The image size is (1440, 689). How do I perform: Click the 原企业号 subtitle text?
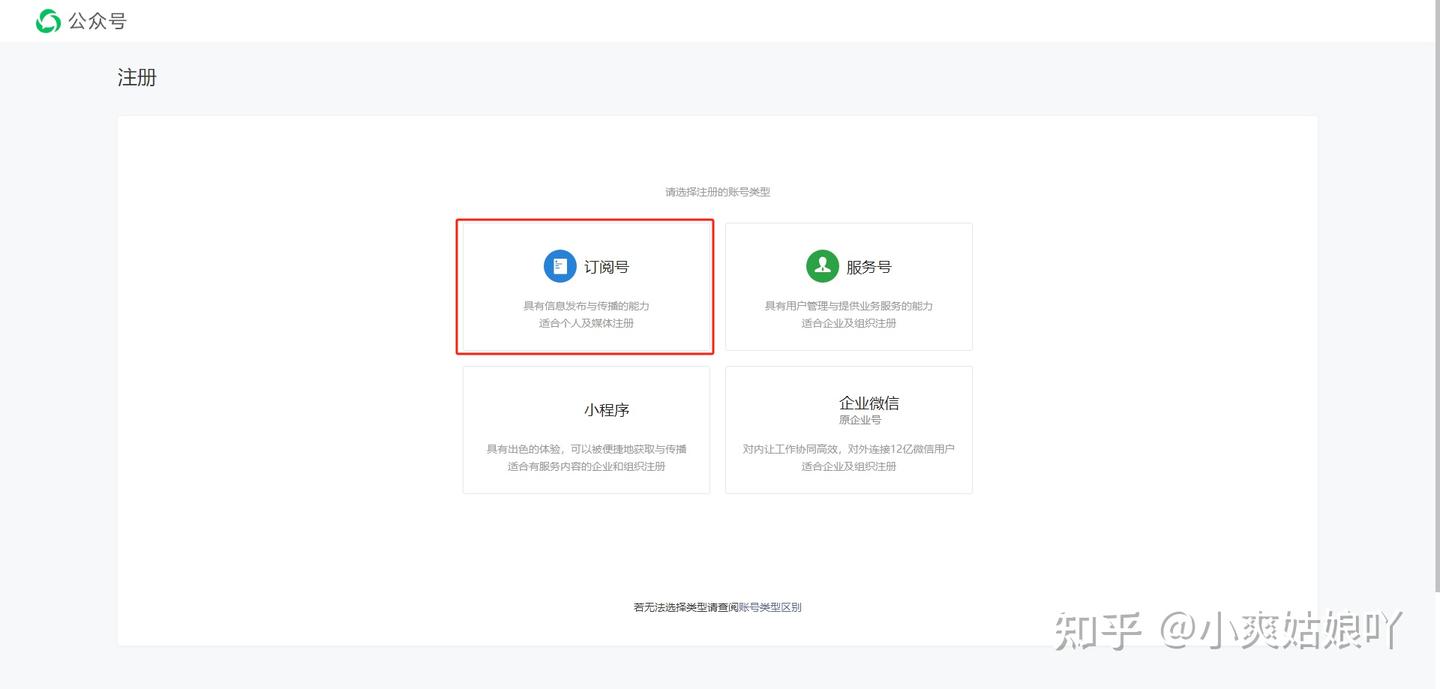coord(860,420)
